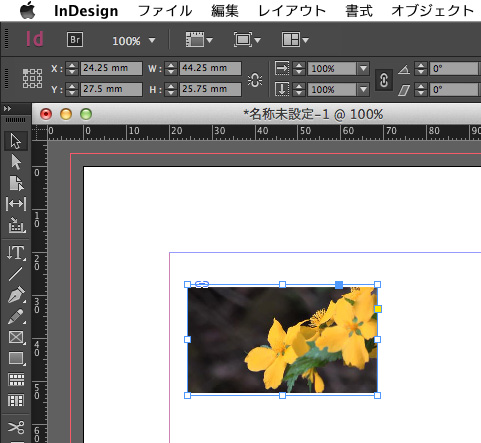The height and width of the screenshot is (443, 481).
Task: Select the Pen tool
Action: point(16,295)
